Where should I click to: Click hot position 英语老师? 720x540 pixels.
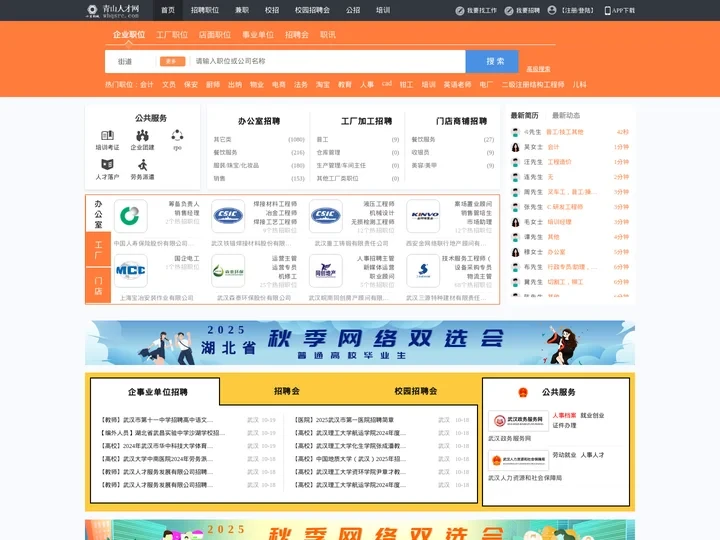click(457, 84)
